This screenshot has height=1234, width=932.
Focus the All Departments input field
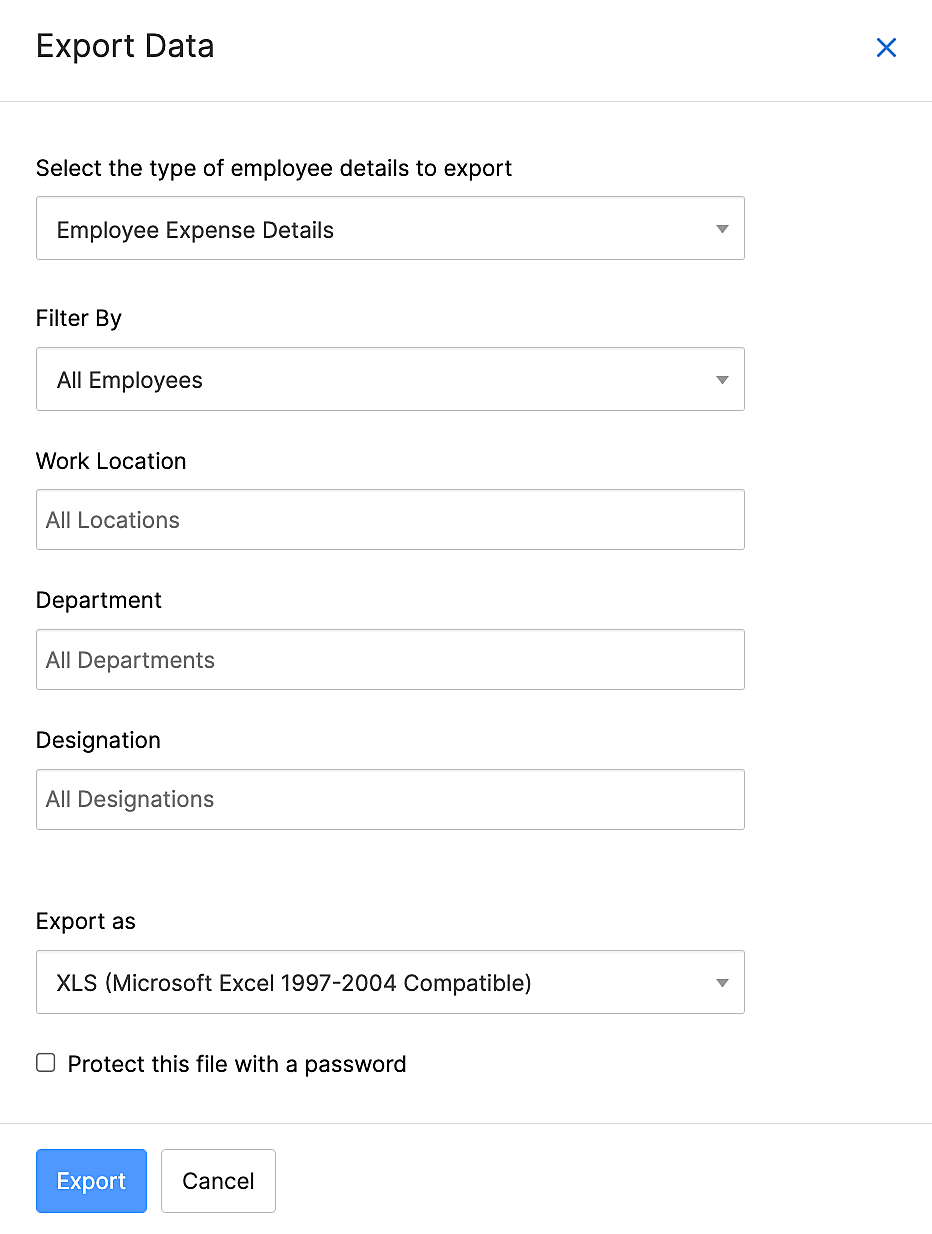[390, 659]
